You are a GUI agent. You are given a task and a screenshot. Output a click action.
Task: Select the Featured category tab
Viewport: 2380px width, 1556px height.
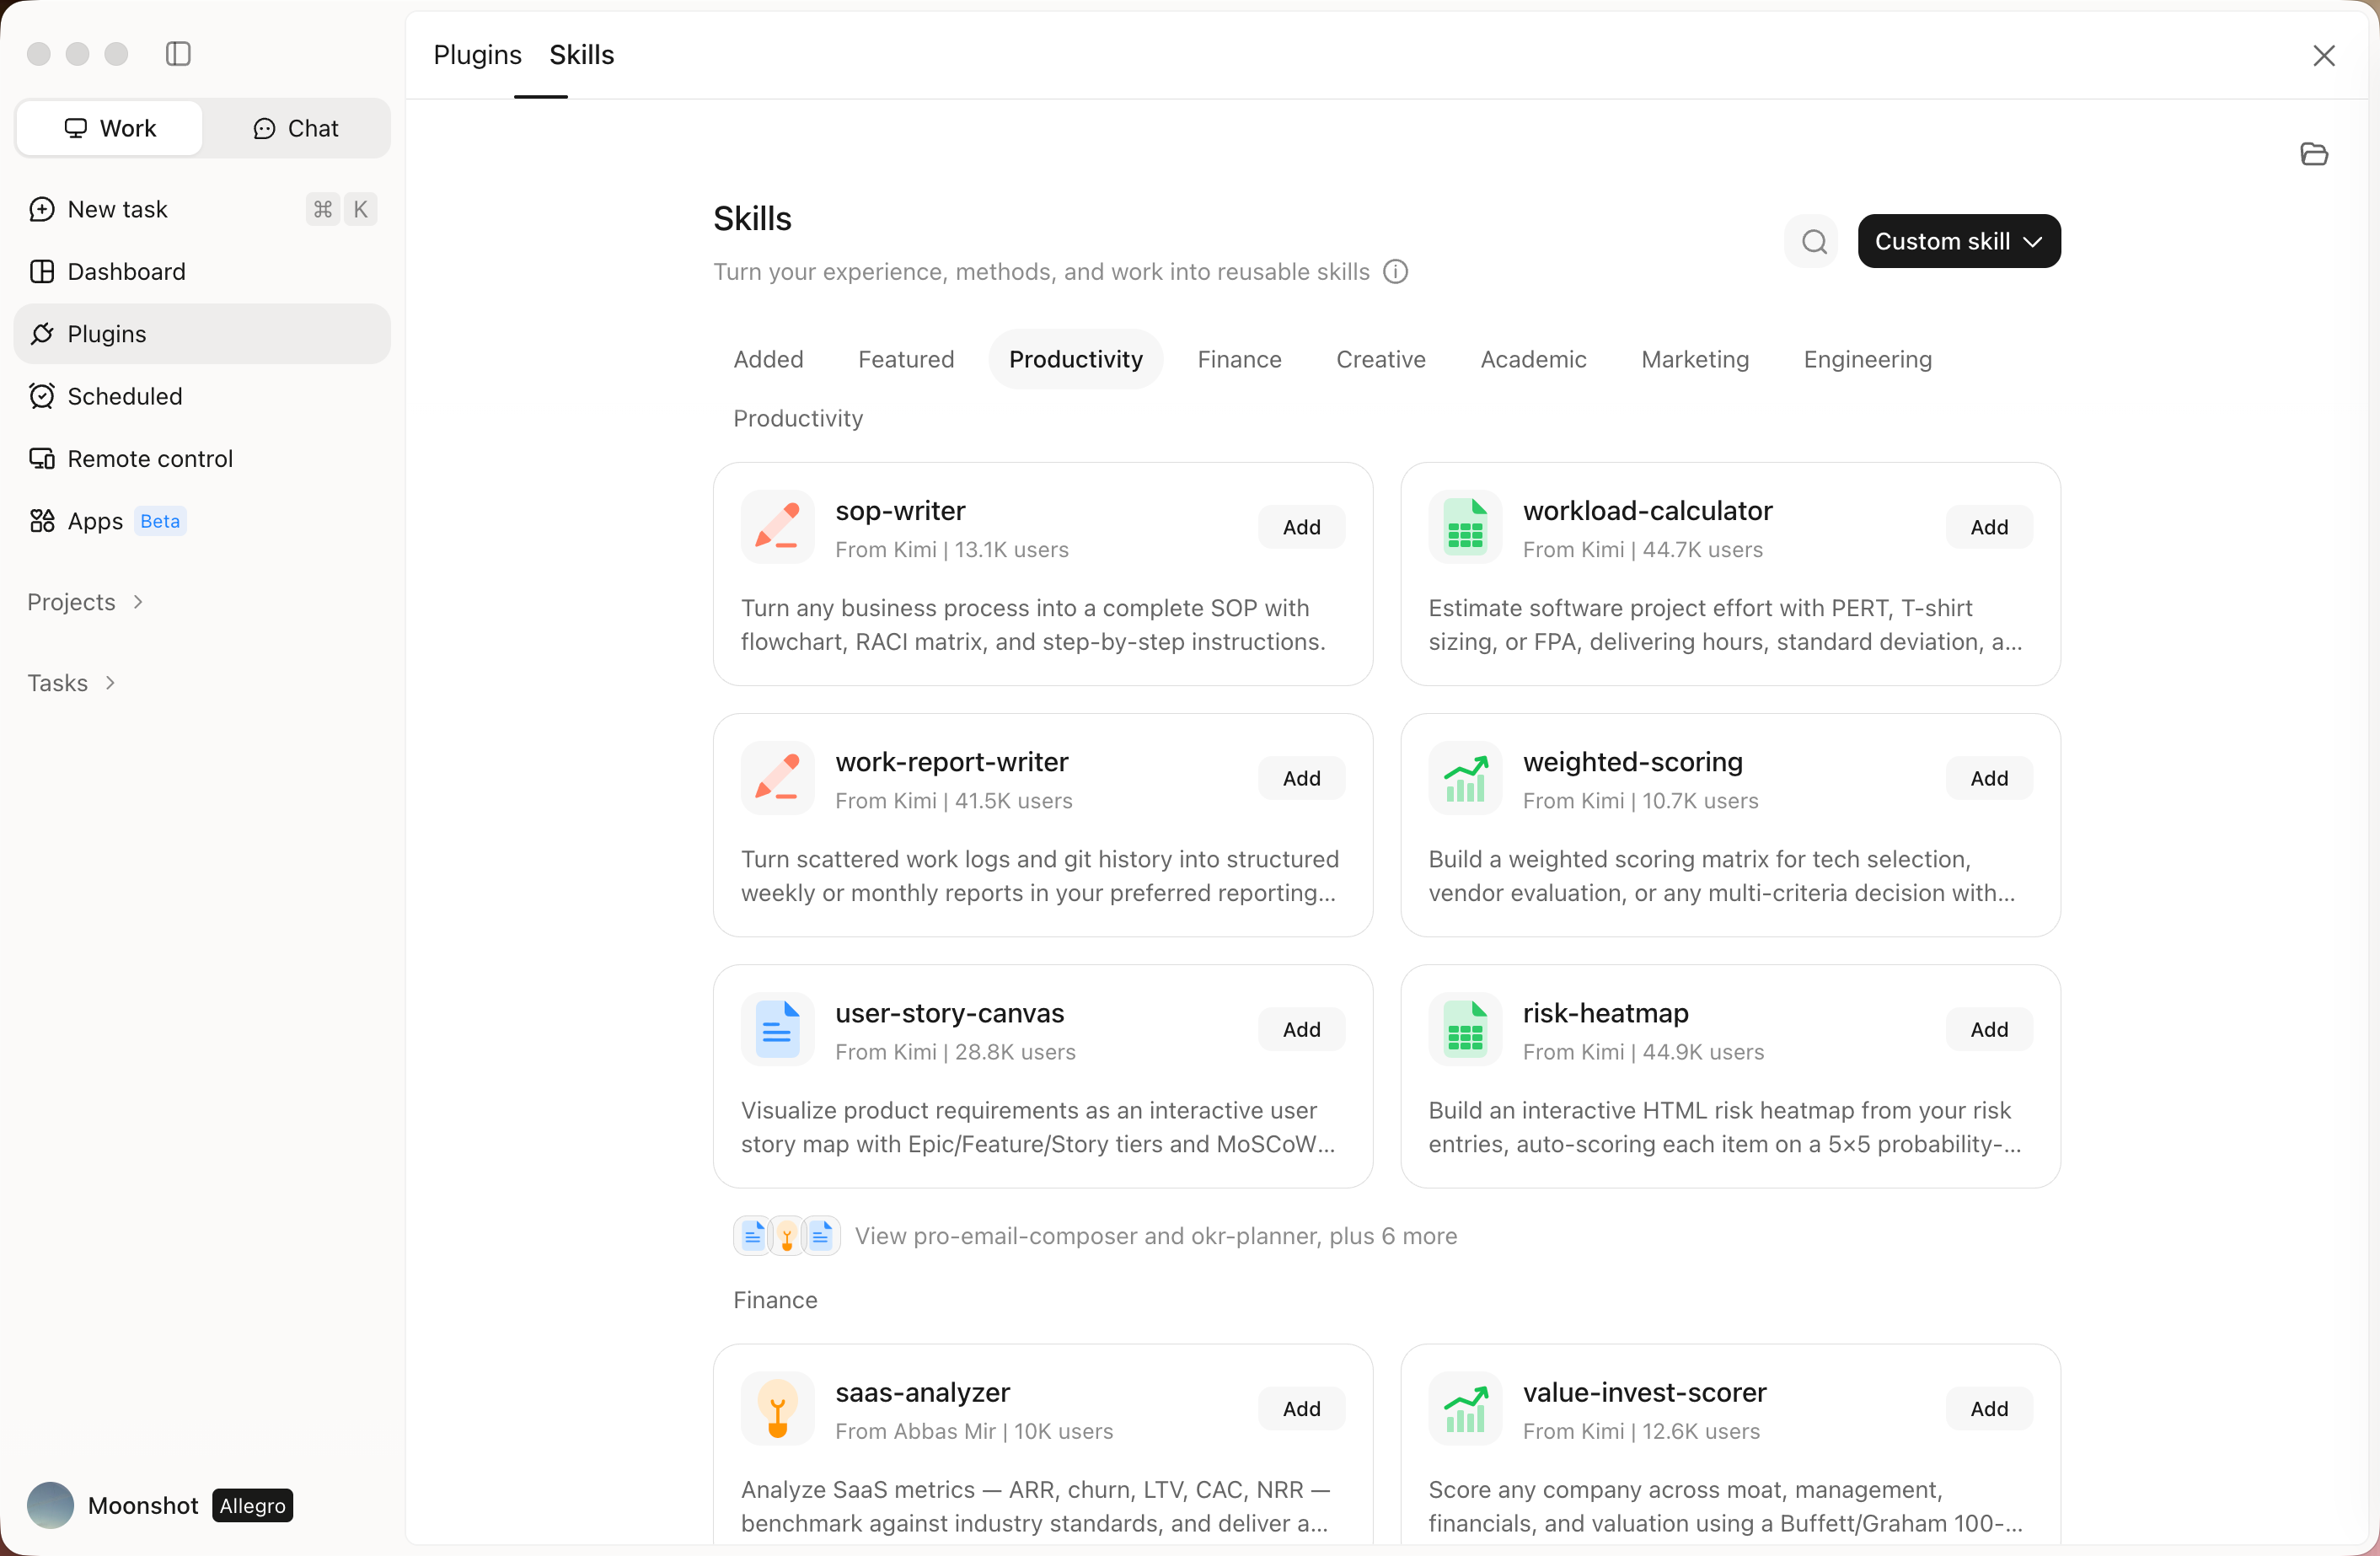pyautogui.click(x=906, y=359)
